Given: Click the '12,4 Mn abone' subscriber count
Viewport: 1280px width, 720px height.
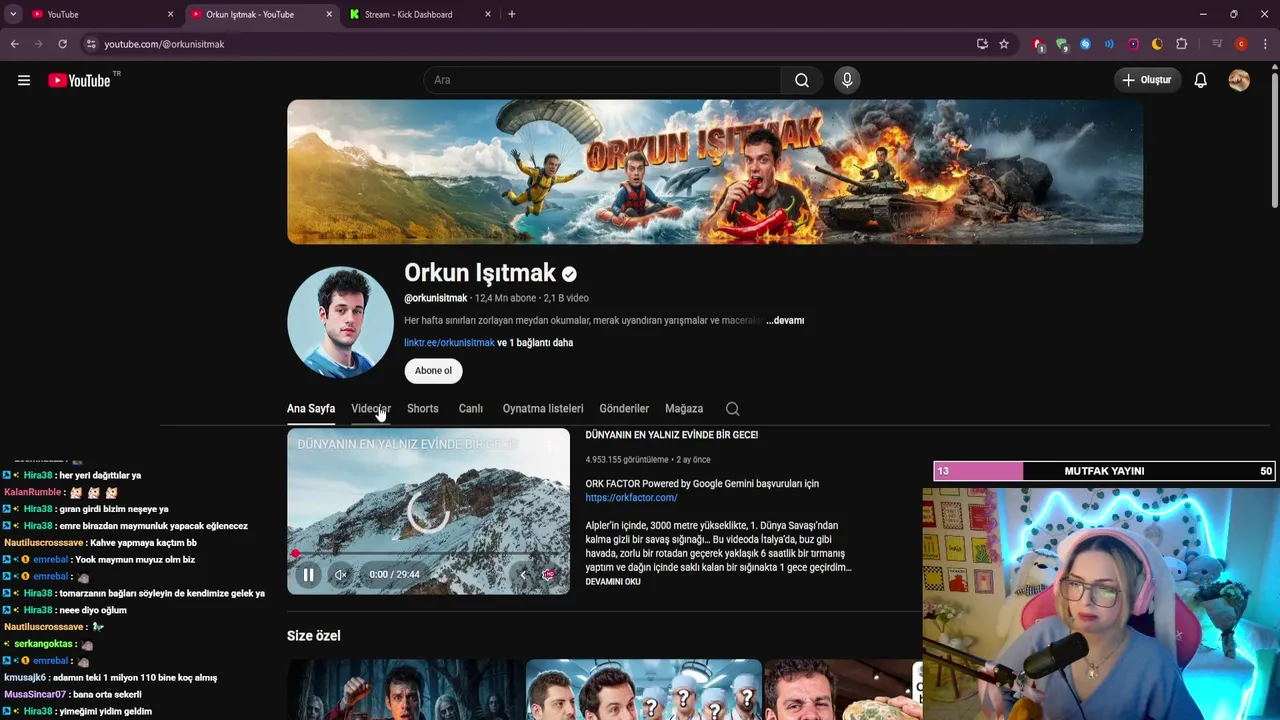Looking at the screenshot, I should coord(506,298).
